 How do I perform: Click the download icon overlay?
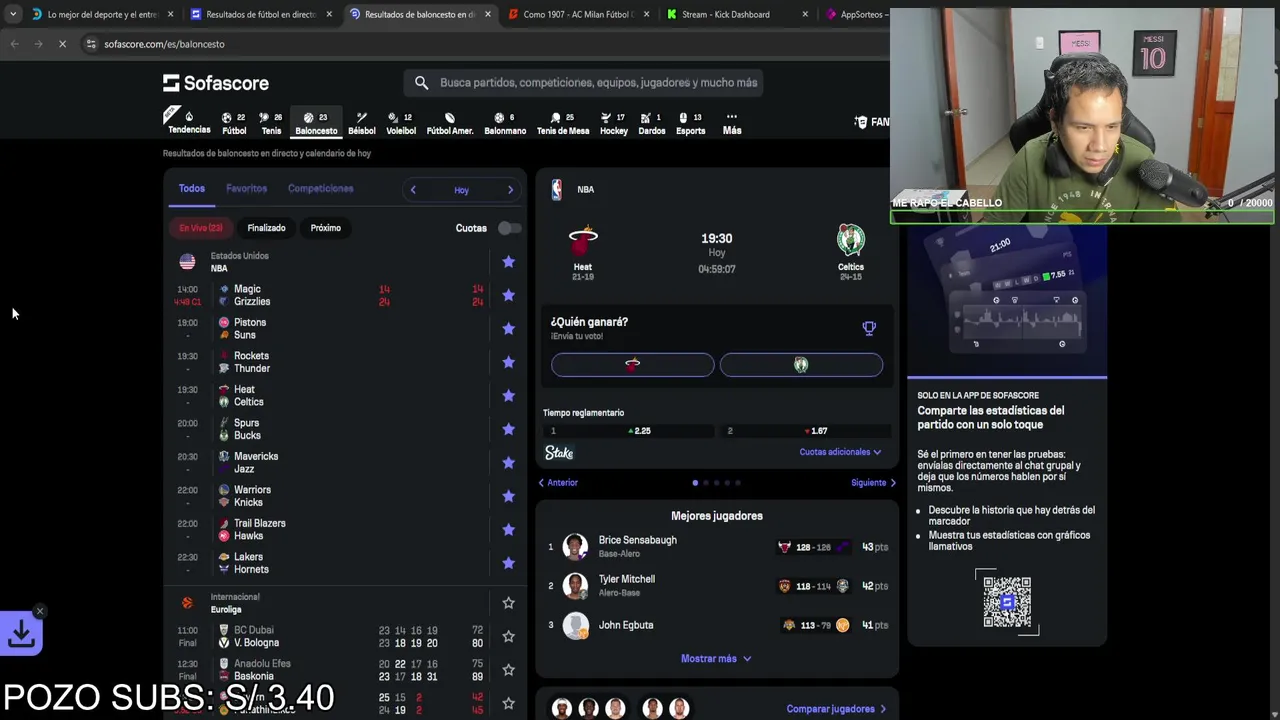coord(21,633)
